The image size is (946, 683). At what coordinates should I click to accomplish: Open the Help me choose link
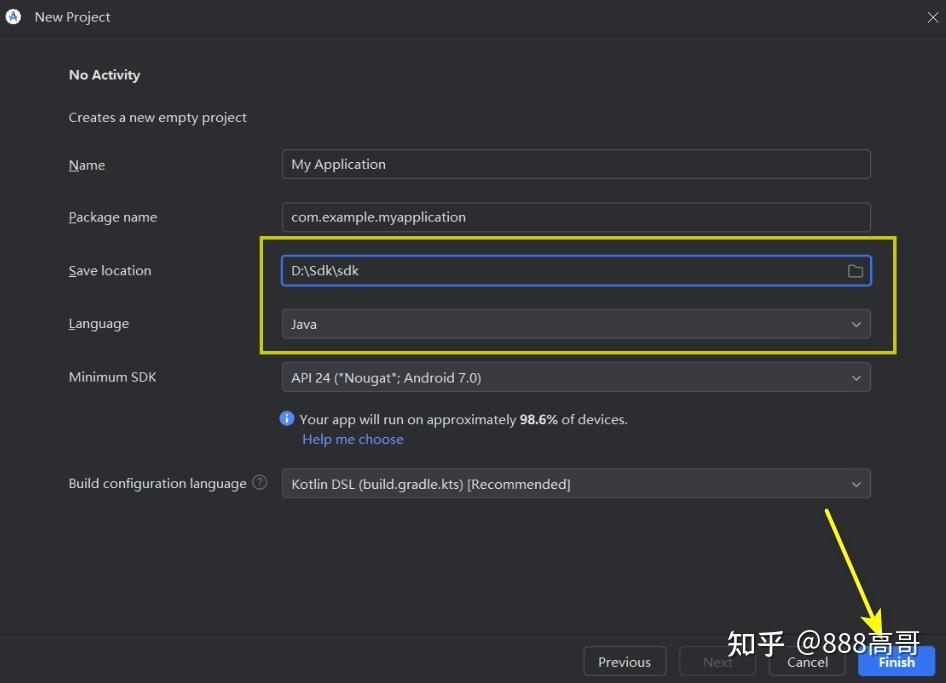click(353, 439)
